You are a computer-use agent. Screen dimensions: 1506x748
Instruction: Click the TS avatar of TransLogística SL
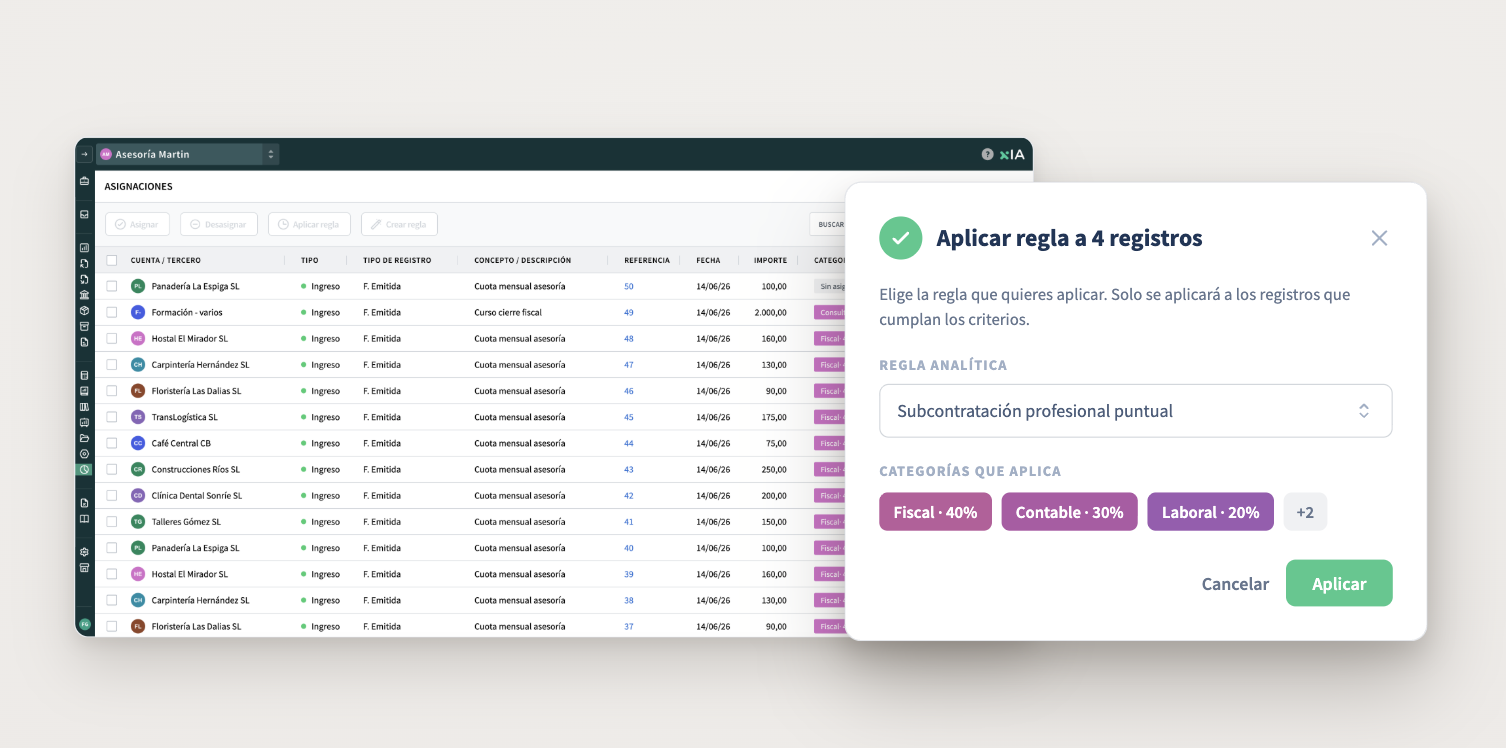tap(138, 417)
